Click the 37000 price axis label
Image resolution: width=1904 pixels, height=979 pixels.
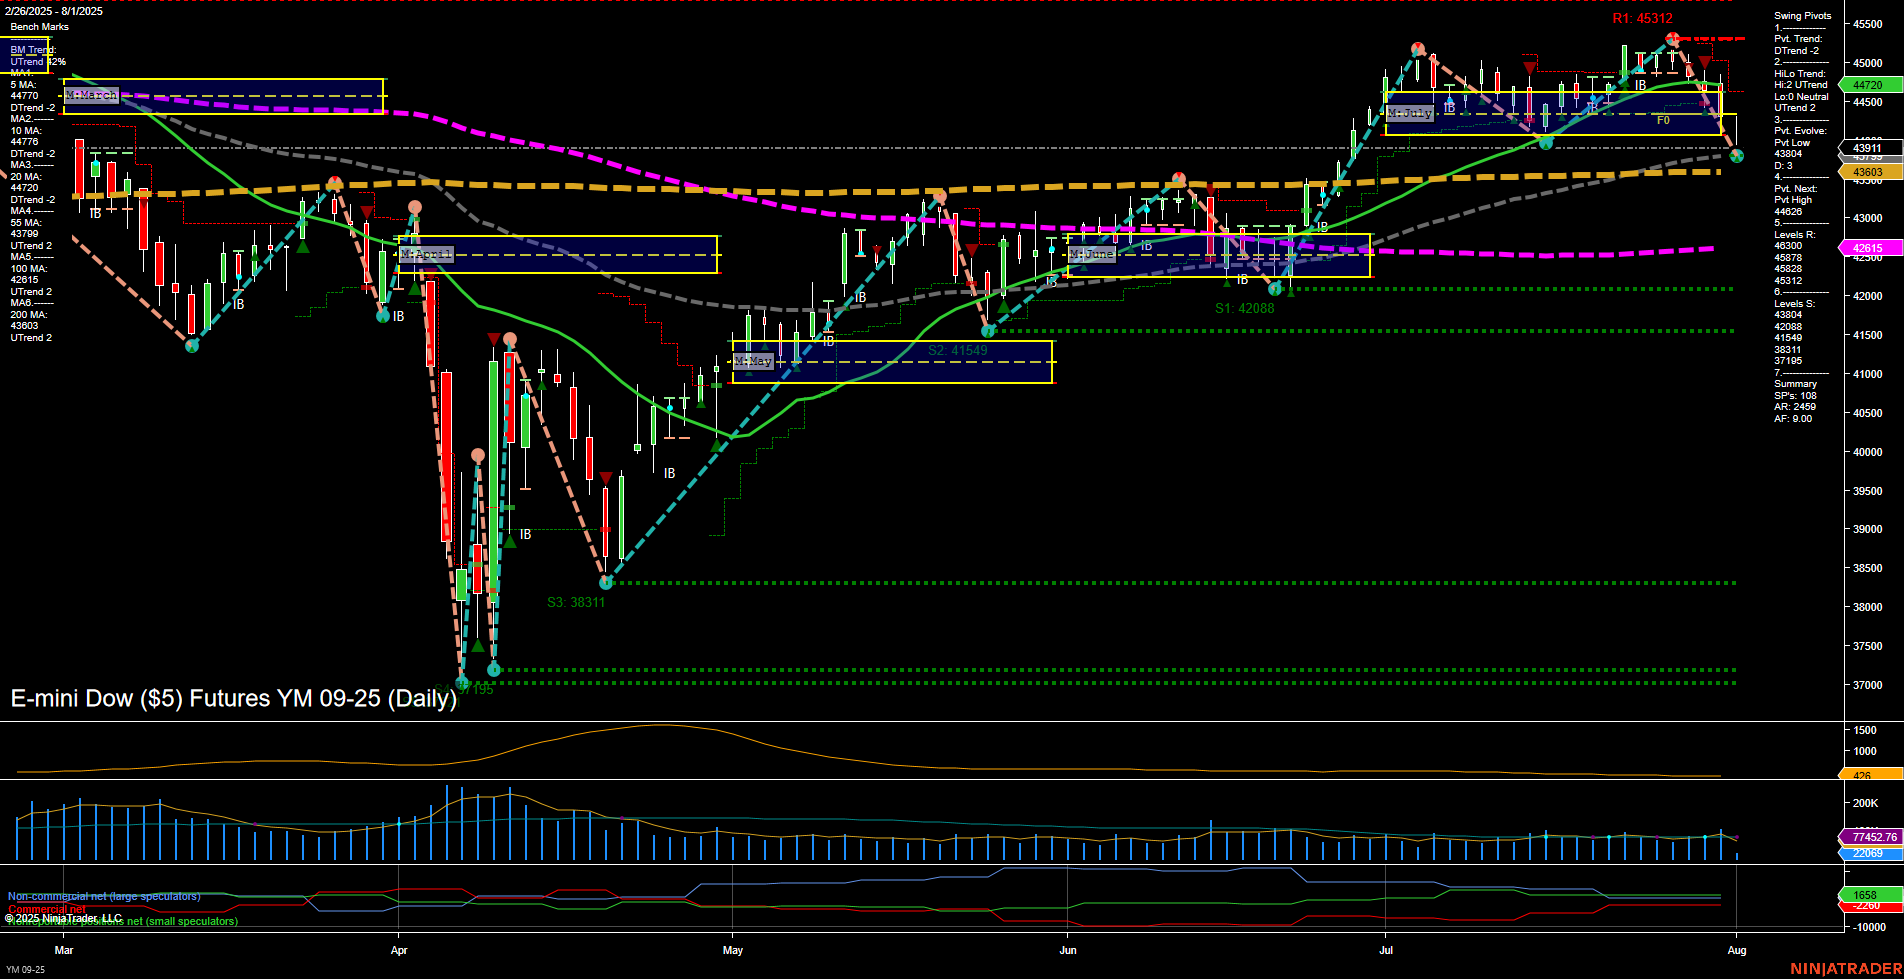[x=1868, y=685]
